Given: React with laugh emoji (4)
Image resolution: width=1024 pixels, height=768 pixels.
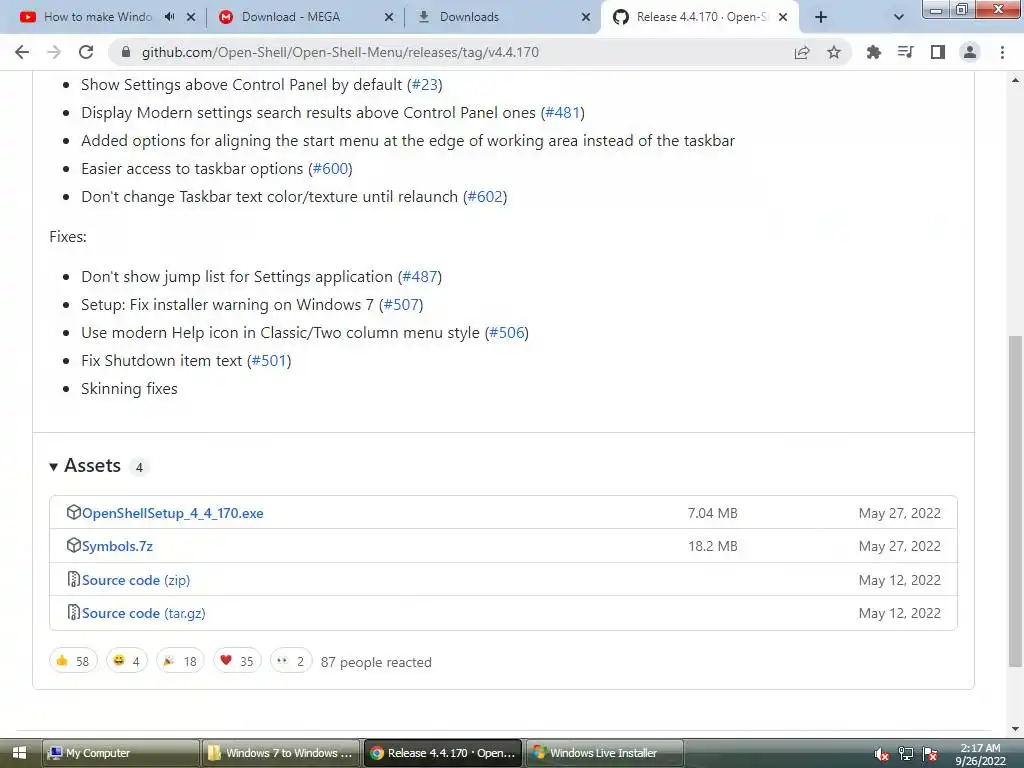Looking at the screenshot, I should click(127, 661).
